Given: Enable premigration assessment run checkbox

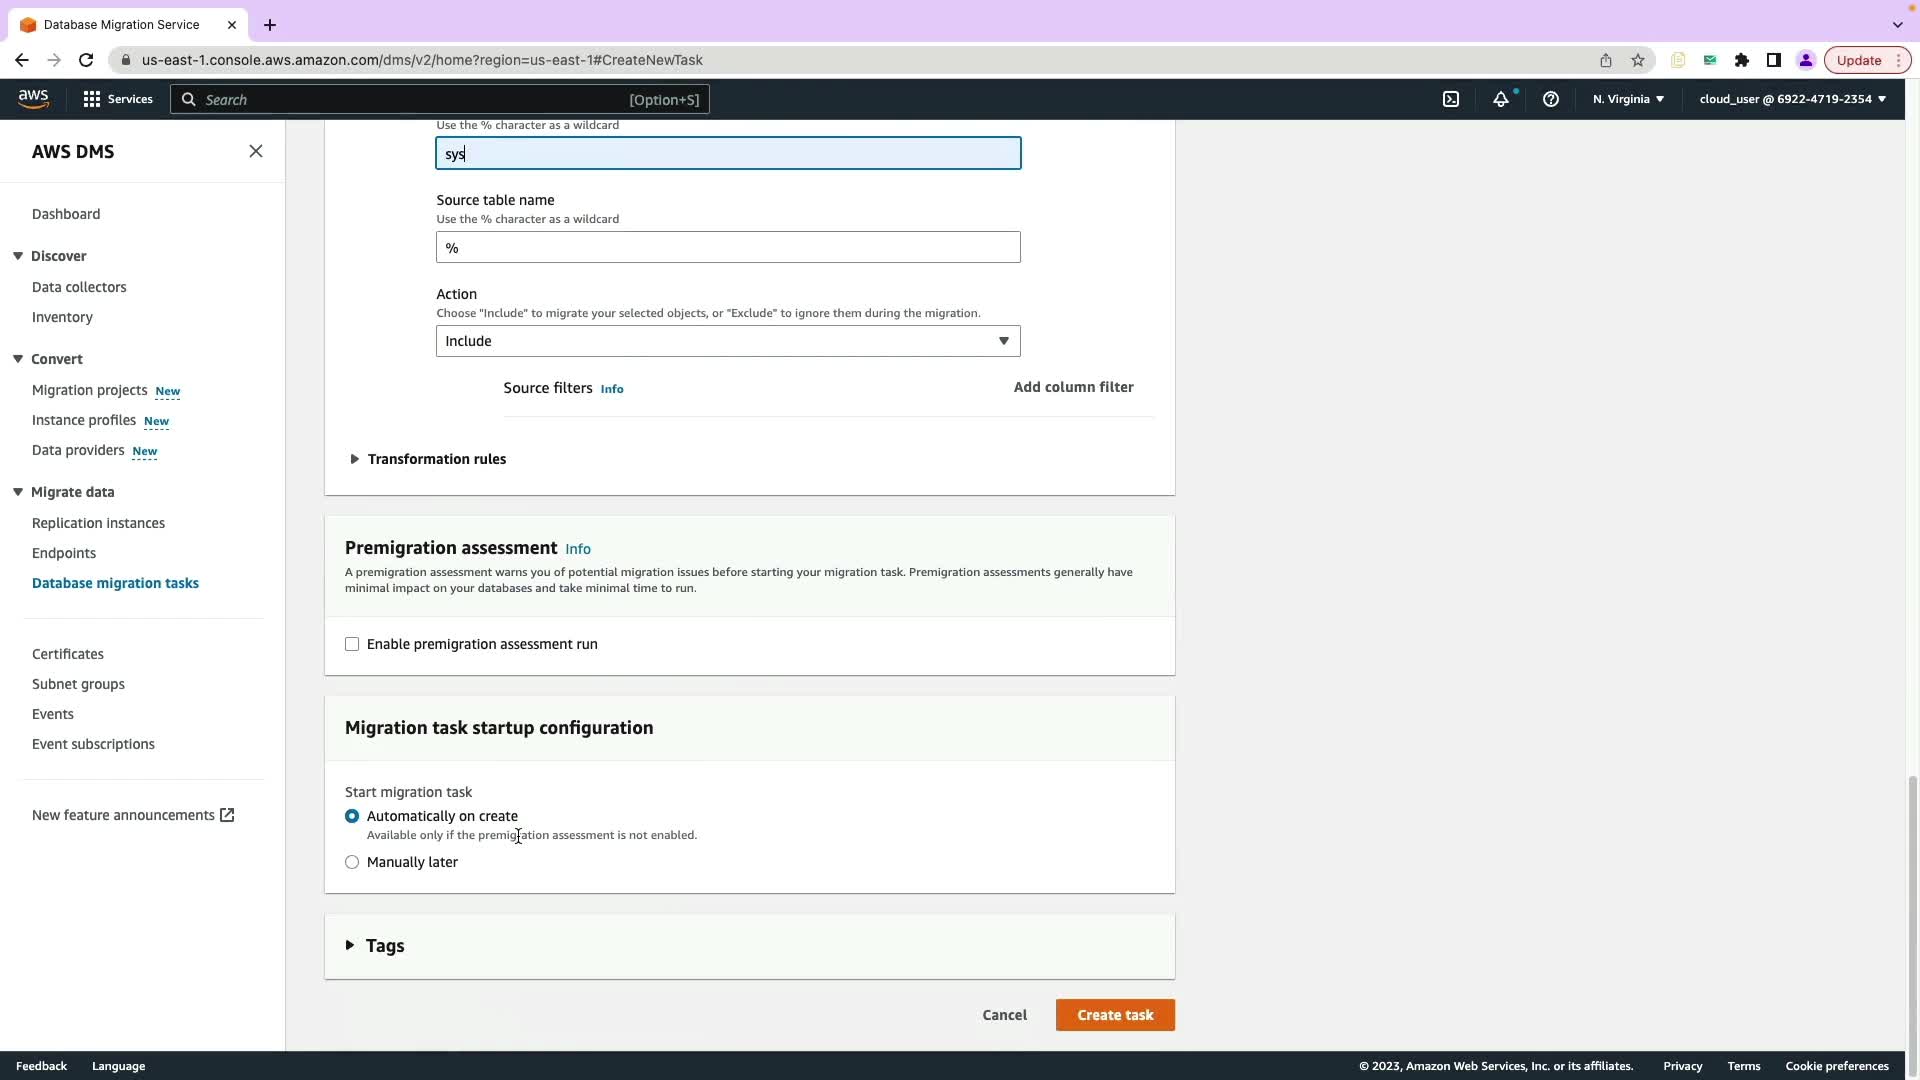Looking at the screenshot, I should click(352, 644).
